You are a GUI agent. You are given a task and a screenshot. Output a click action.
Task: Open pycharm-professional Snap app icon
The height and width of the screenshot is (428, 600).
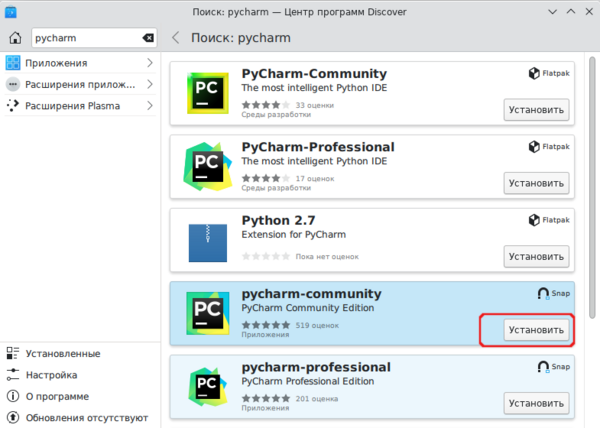pyautogui.click(x=208, y=387)
